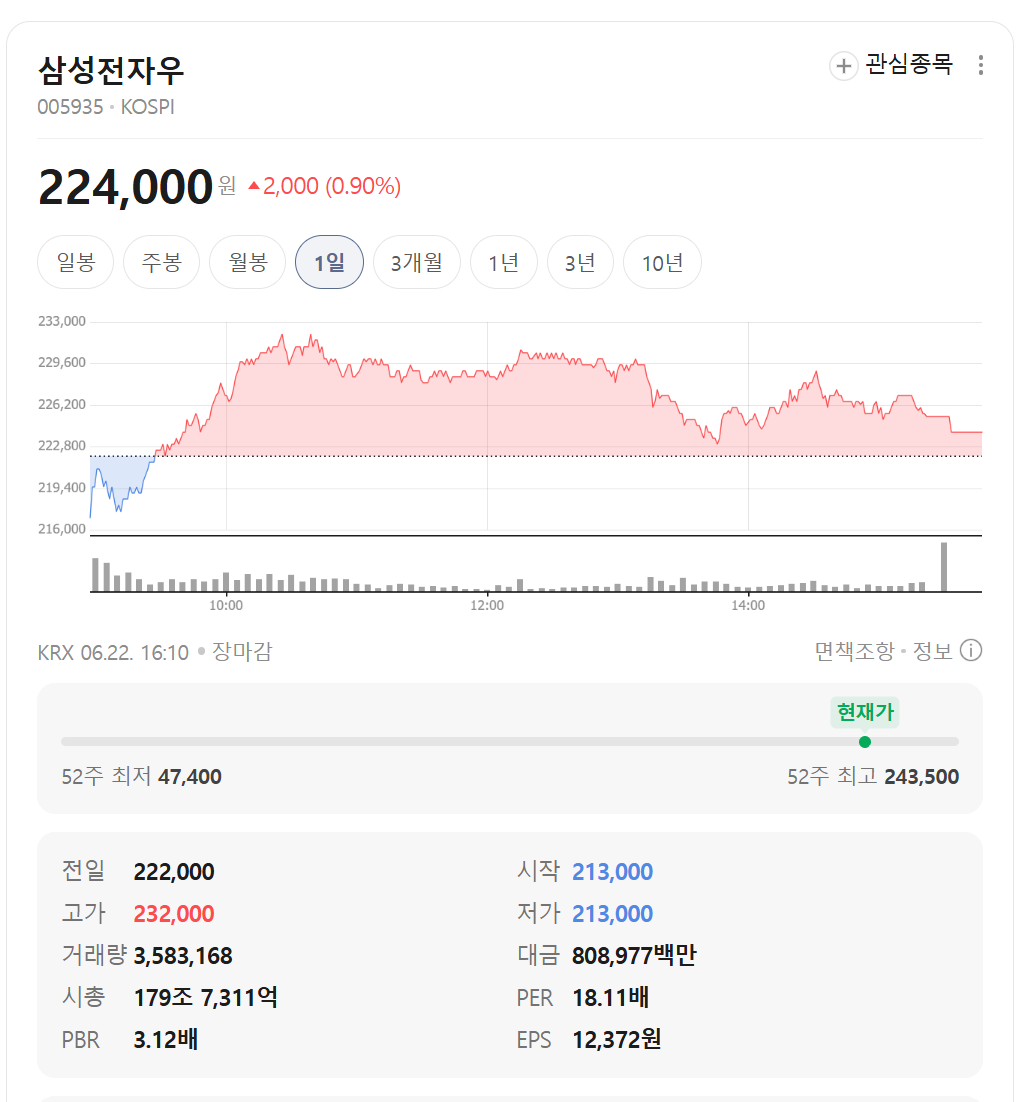Select the 월봉 monthly candle tab
1033x1102 pixels.
(247, 262)
